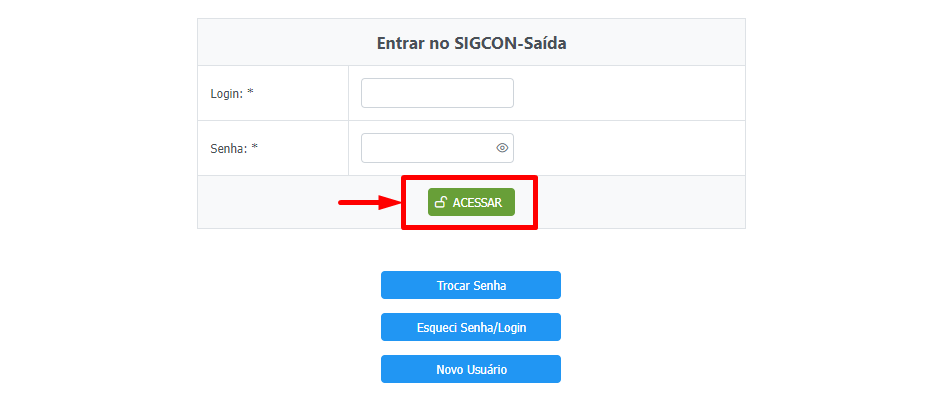Image resolution: width=931 pixels, height=397 pixels.
Task: Open the Trocar Senha option
Action: (471, 285)
